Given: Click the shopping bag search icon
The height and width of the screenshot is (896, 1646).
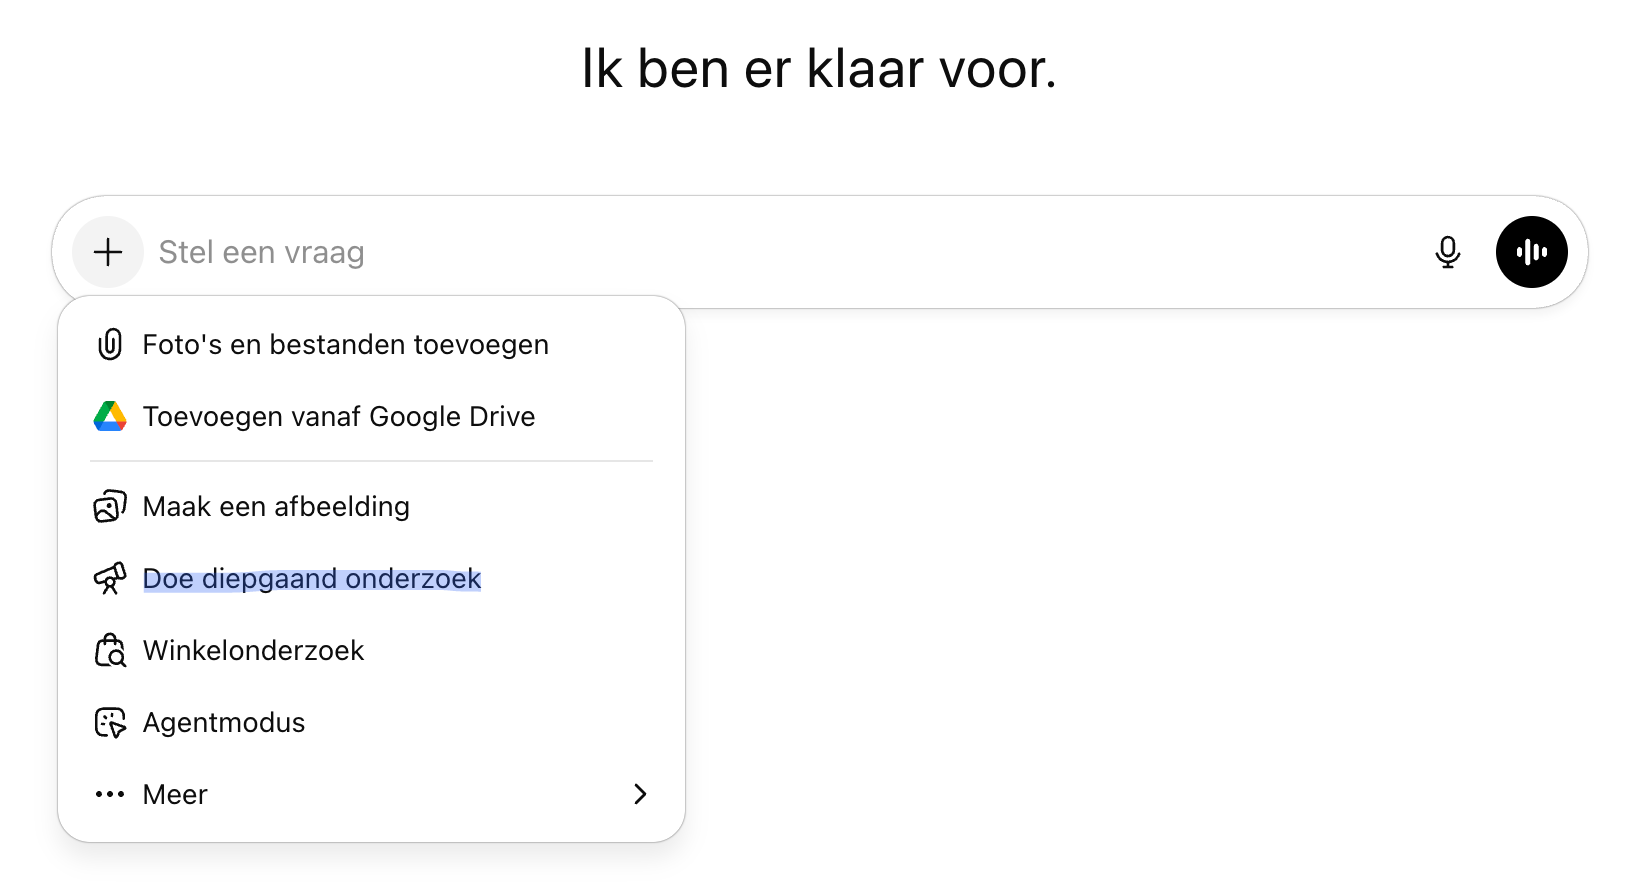Looking at the screenshot, I should [x=110, y=651].
